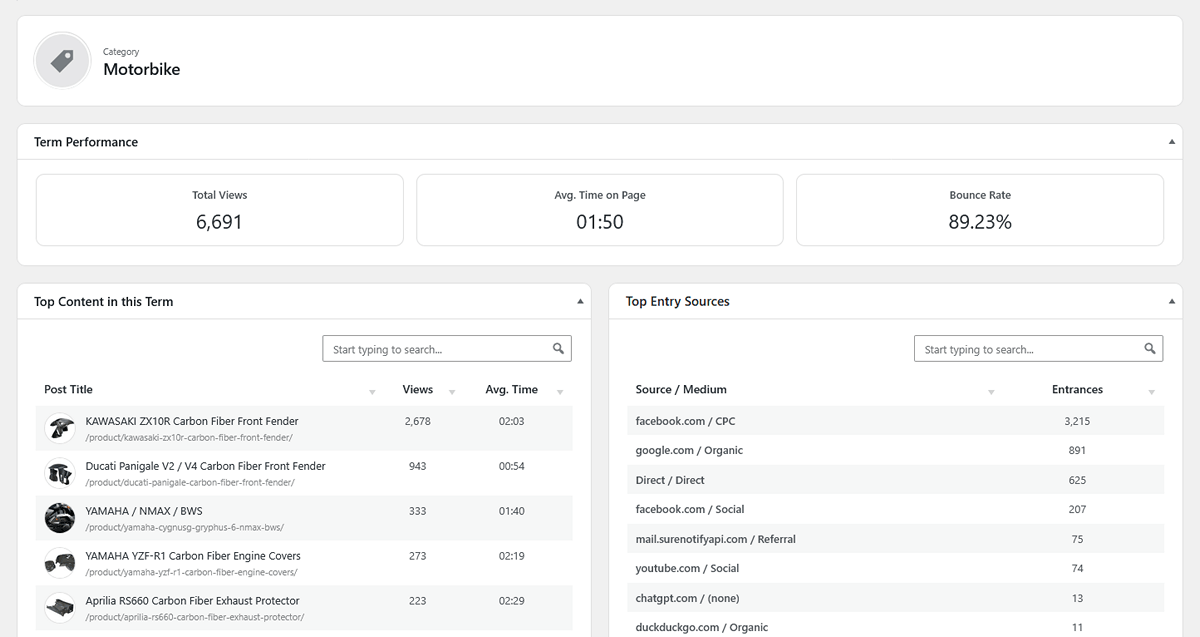Click the google.com / Organic source row
Screen dimensions: 1200x637
(896, 450)
